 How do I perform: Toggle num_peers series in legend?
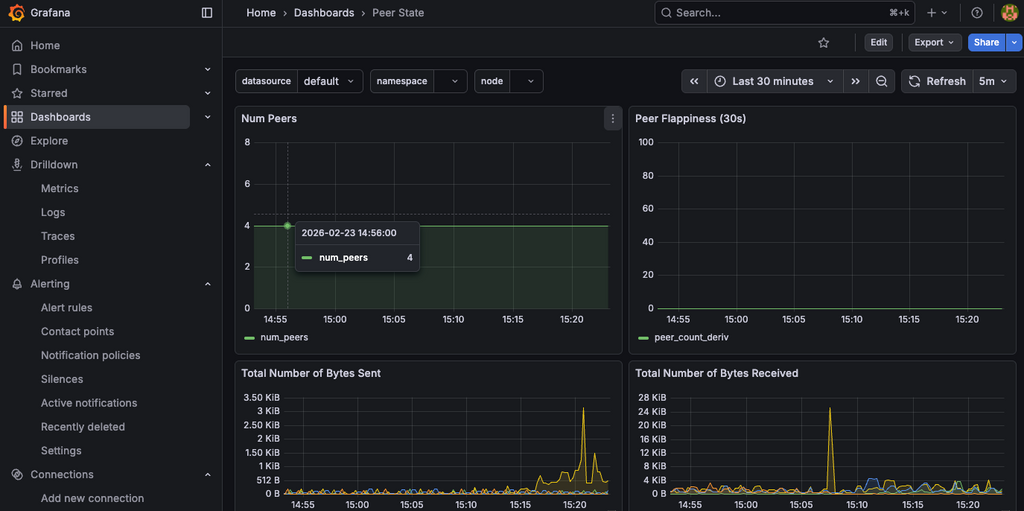[x=283, y=338]
